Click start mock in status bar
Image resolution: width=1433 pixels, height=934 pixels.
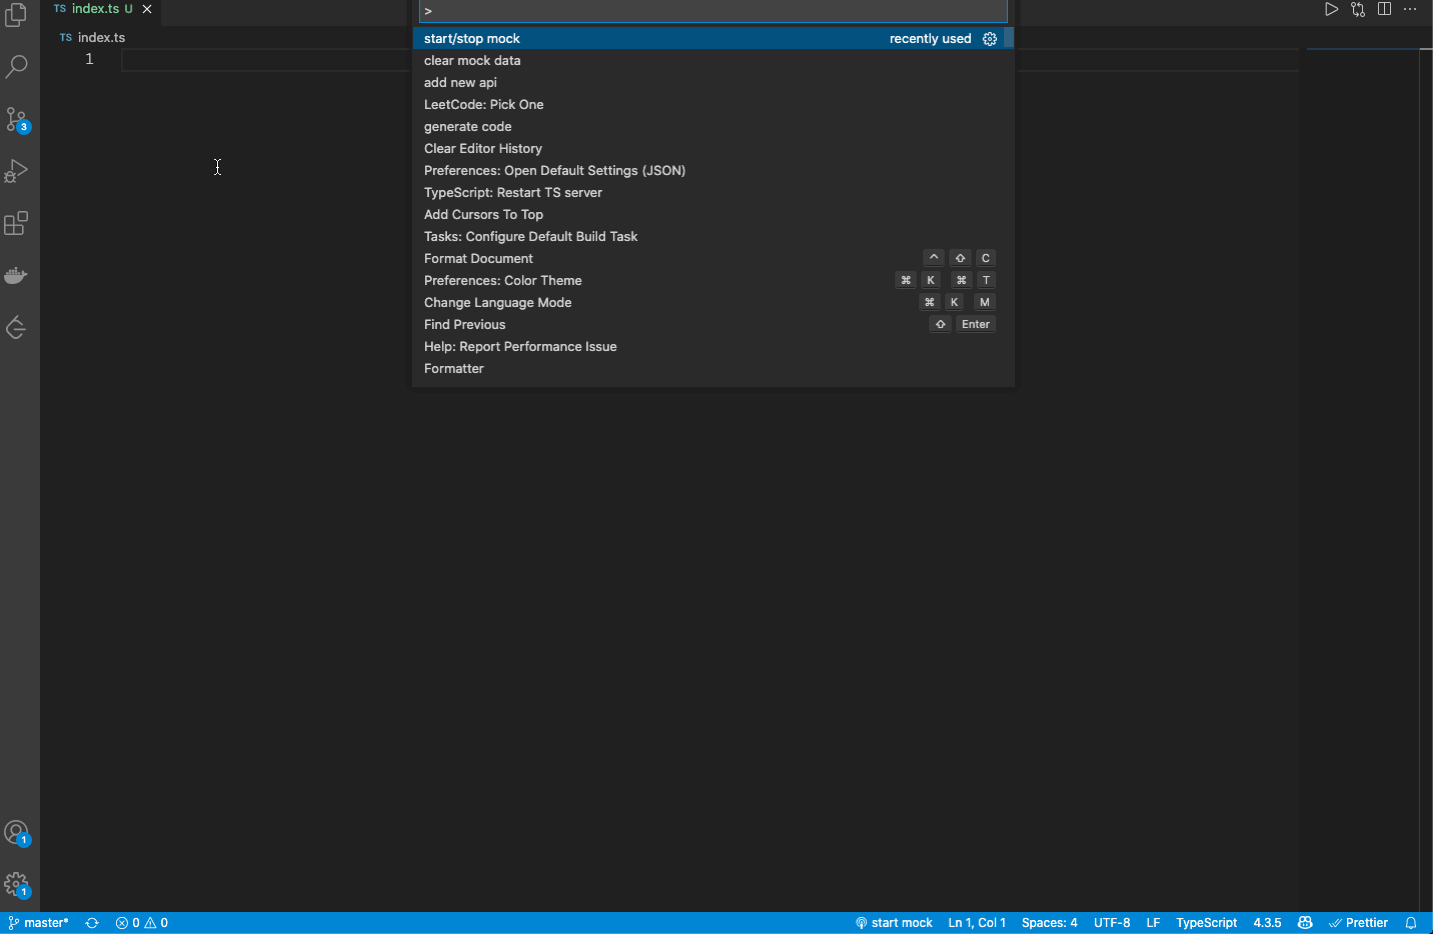coord(894,923)
